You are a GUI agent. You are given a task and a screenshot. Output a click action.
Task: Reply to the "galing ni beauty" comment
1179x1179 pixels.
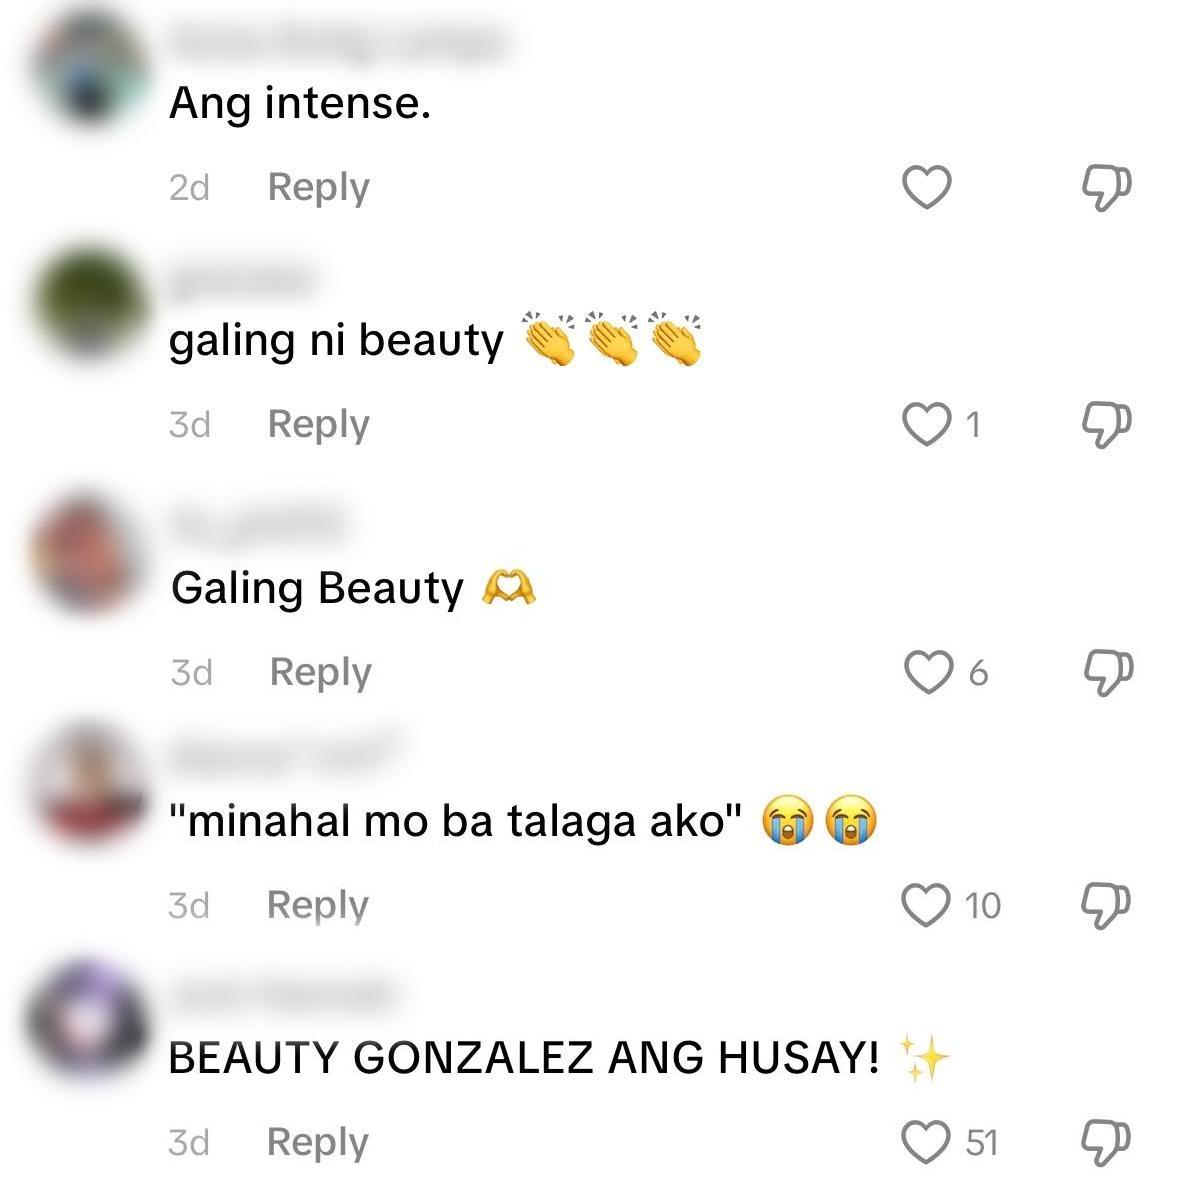[x=319, y=426]
